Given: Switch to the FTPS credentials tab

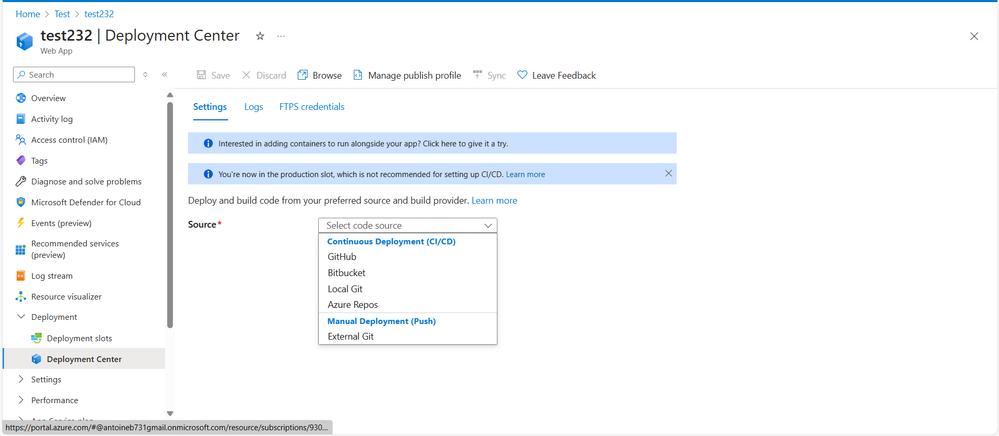Looking at the screenshot, I should (x=311, y=107).
